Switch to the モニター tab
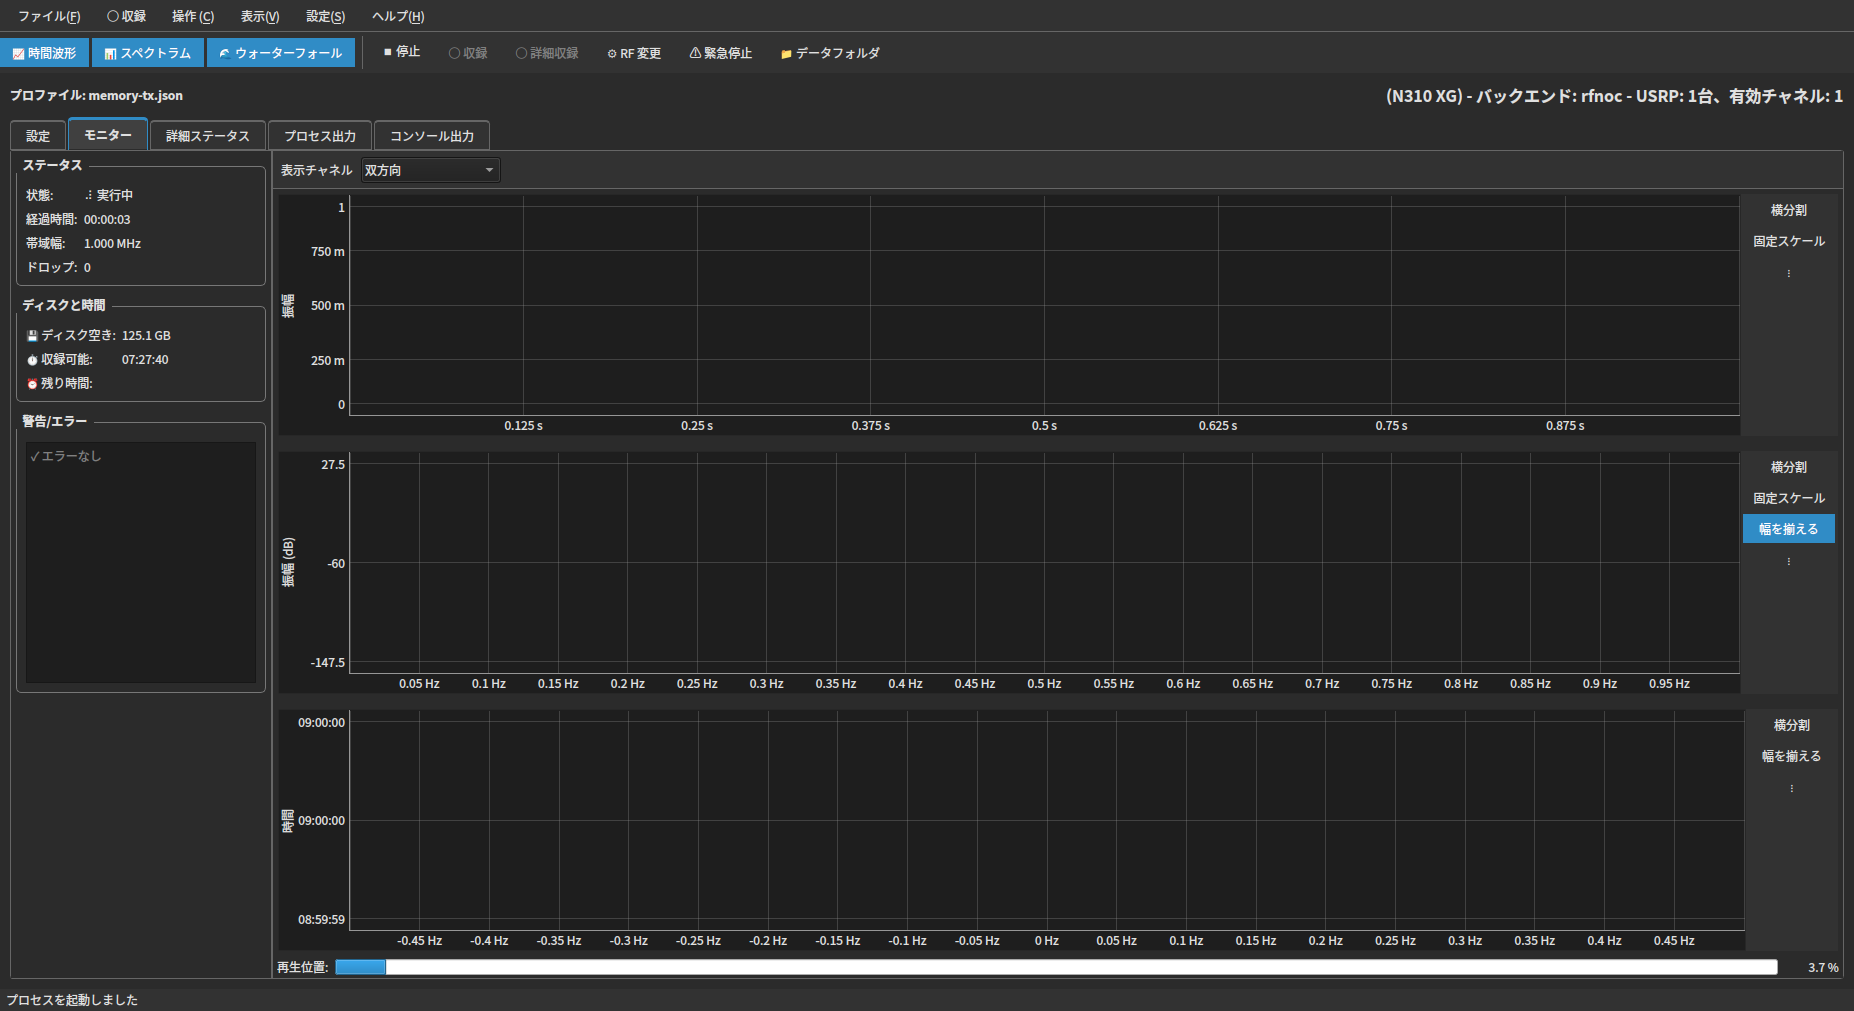Image resolution: width=1854 pixels, height=1011 pixels. pyautogui.click(x=108, y=134)
